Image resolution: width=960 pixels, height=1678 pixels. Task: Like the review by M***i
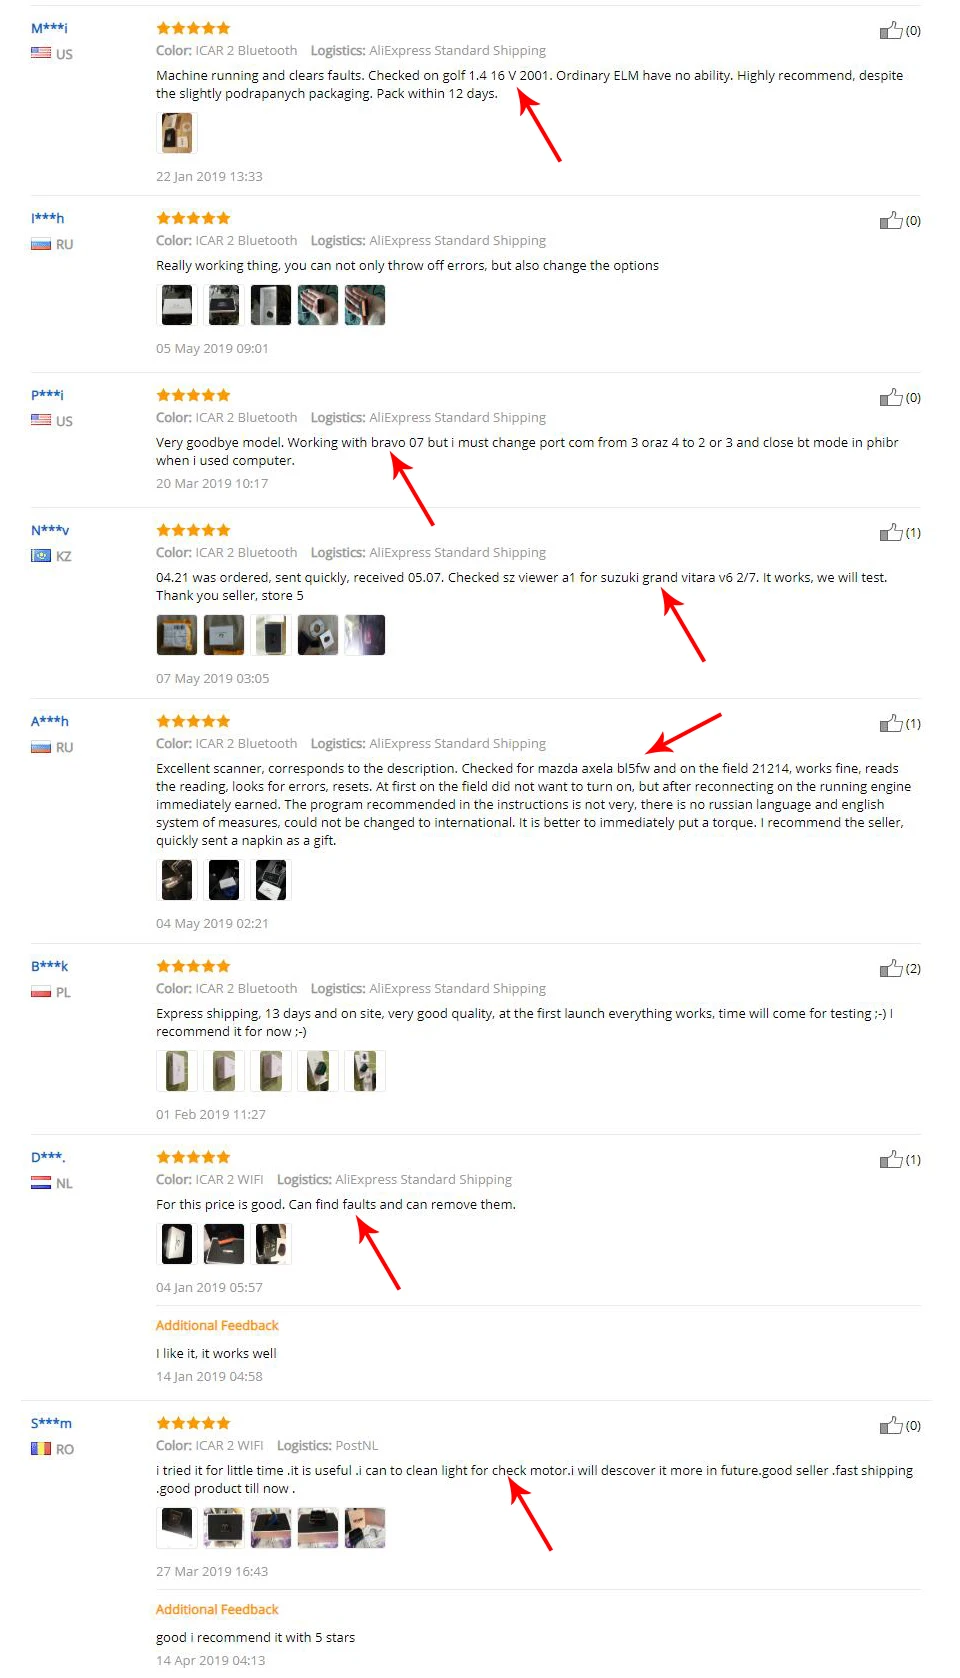click(891, 31)
